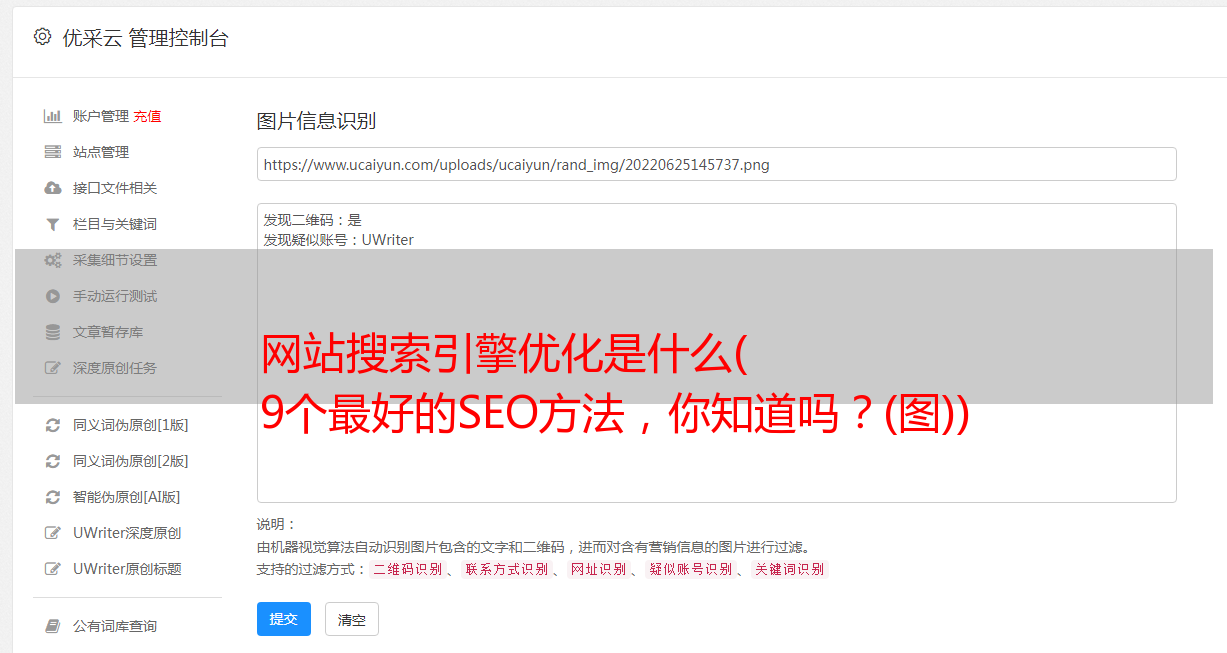1227x653 pixels.
Task: Click the 优采云 管理控制台 title
Action: [145, 38]
